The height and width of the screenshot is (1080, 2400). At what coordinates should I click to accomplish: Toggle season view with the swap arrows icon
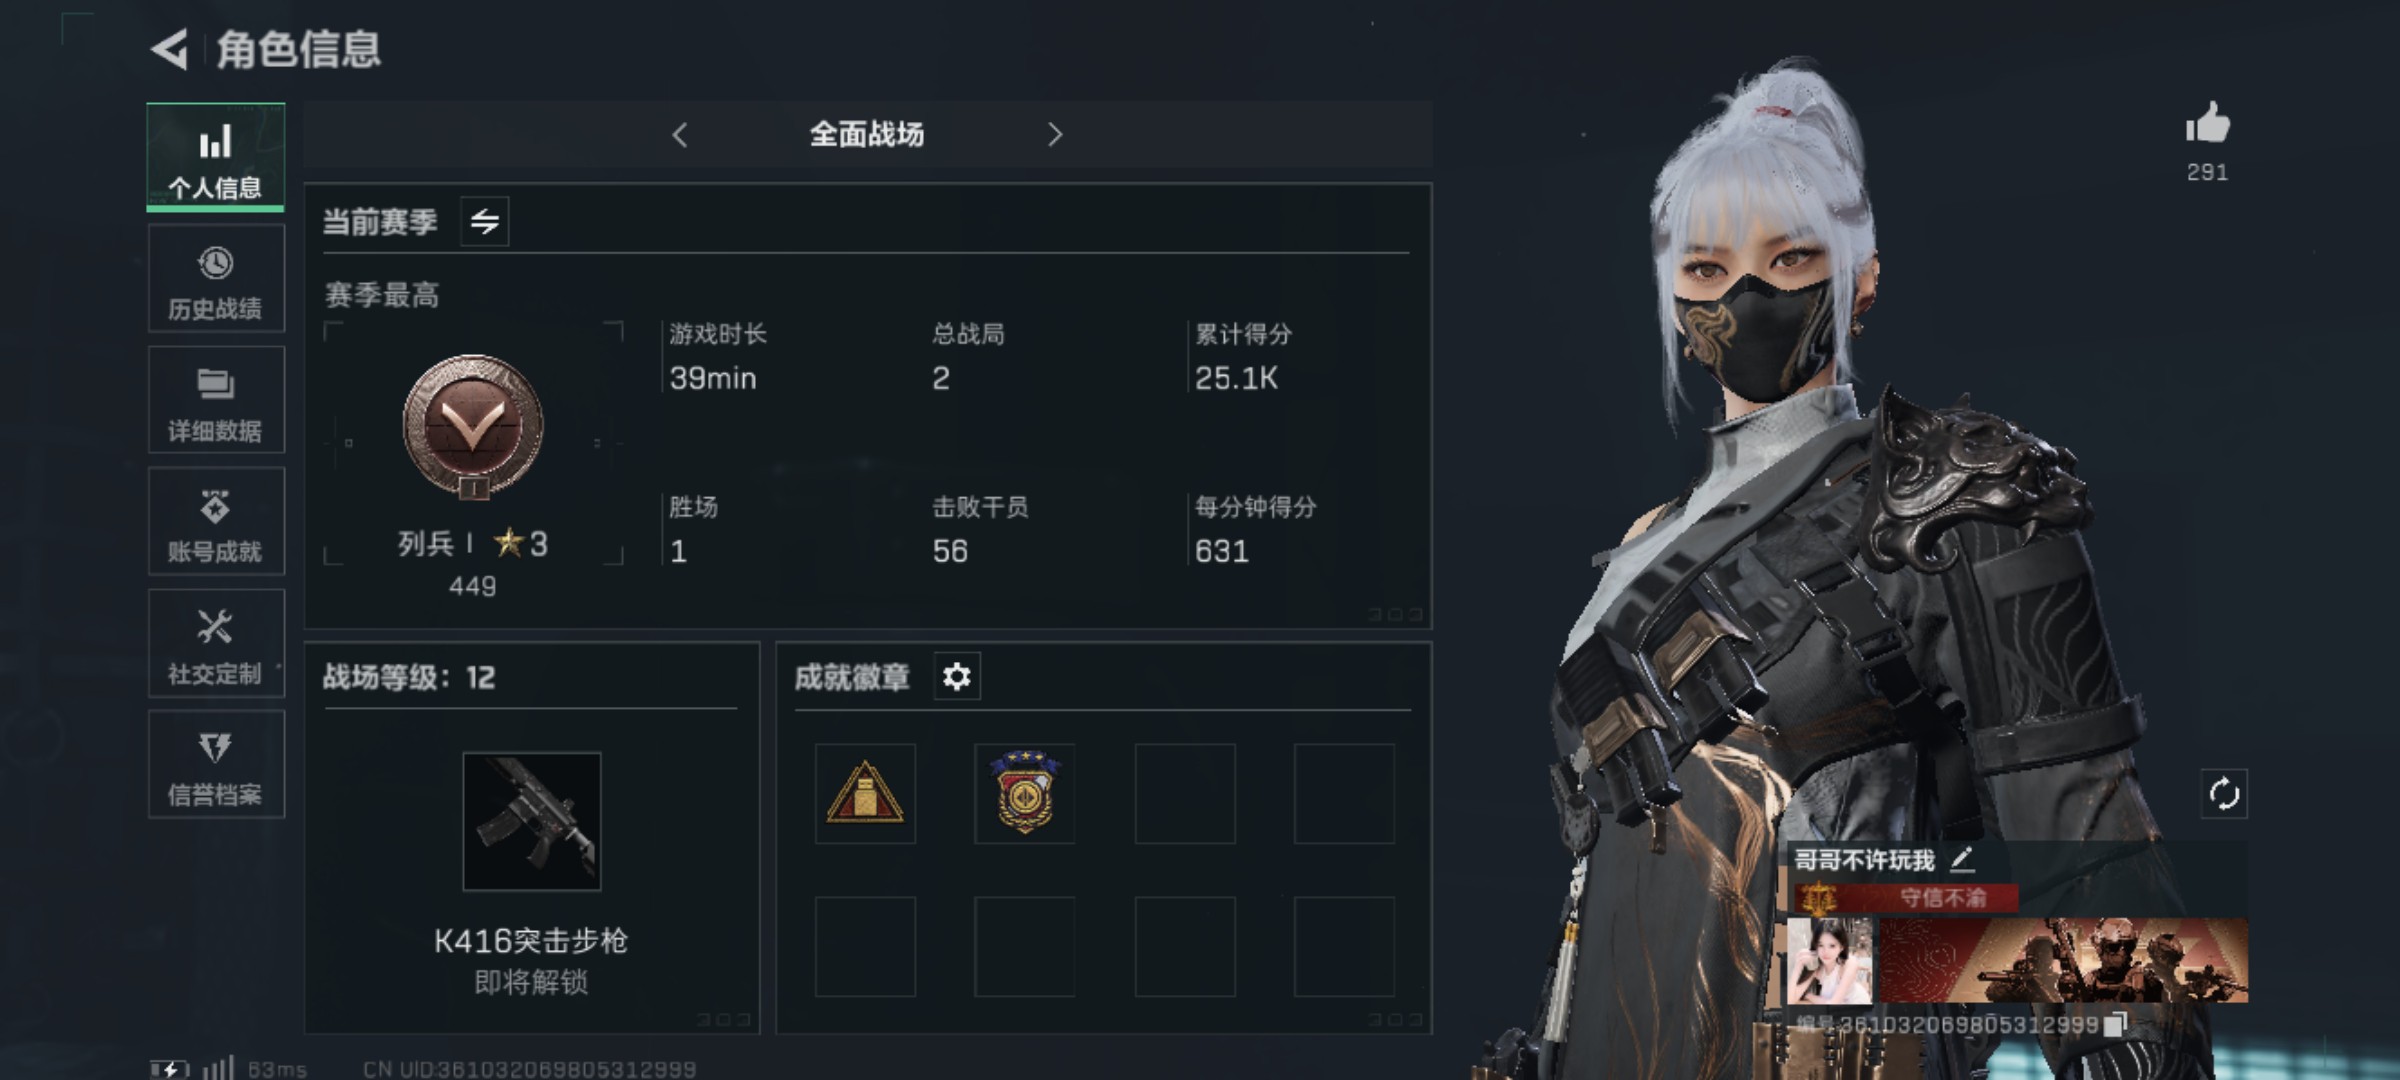[485, 221]
